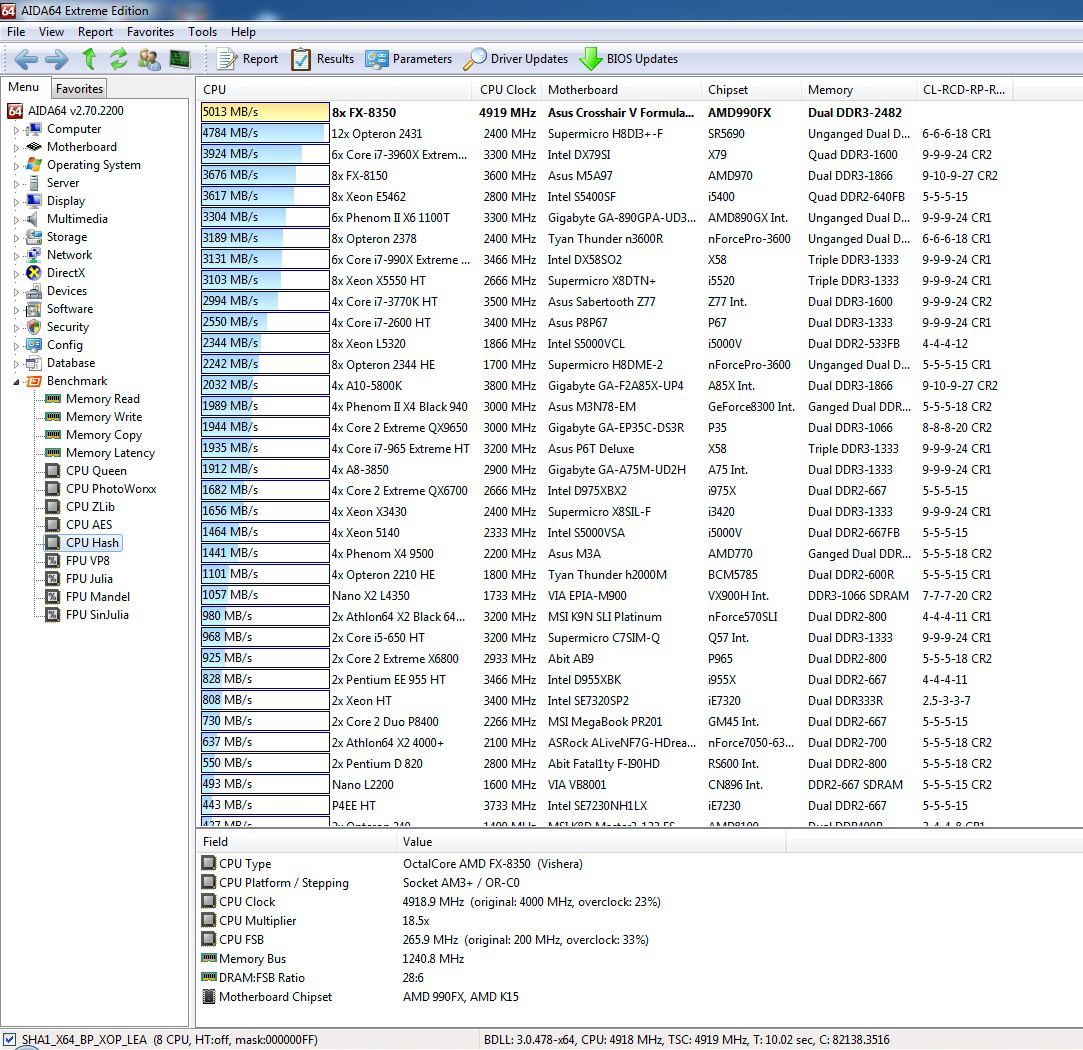
Task: Expand the Motherboard tree node
Action: [x=17, y=147]
